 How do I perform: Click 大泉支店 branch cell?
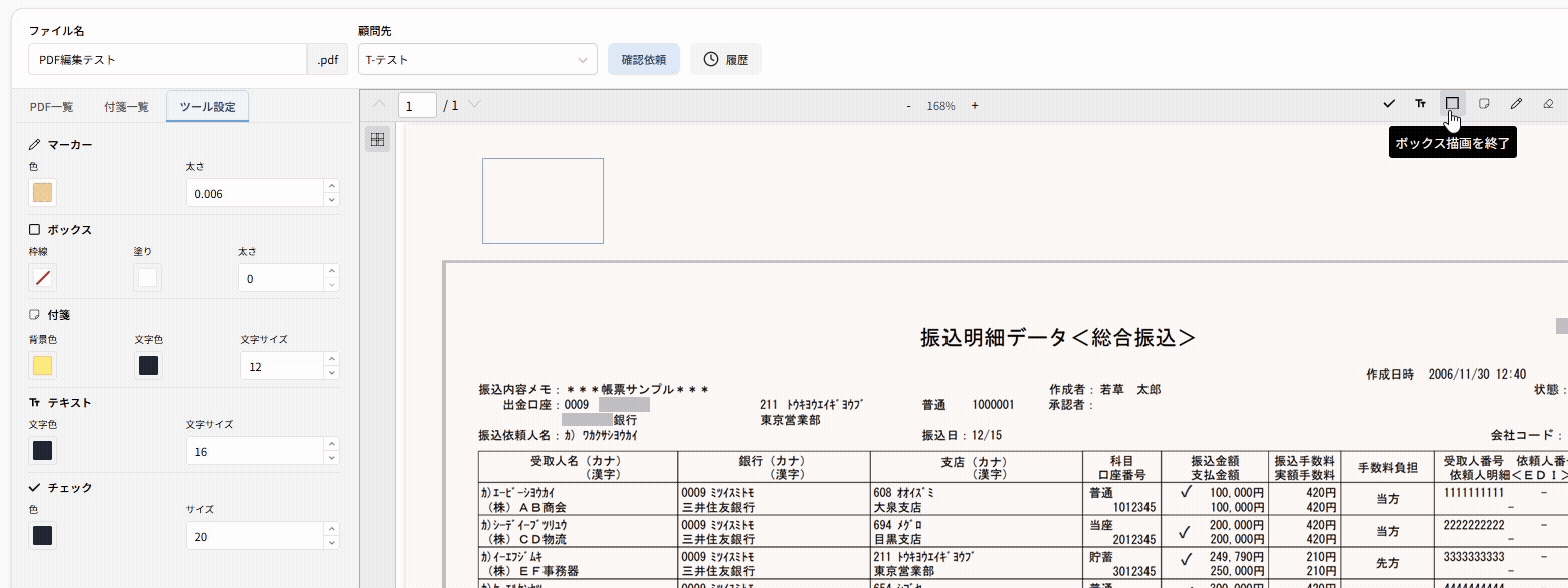coord(899,507)
